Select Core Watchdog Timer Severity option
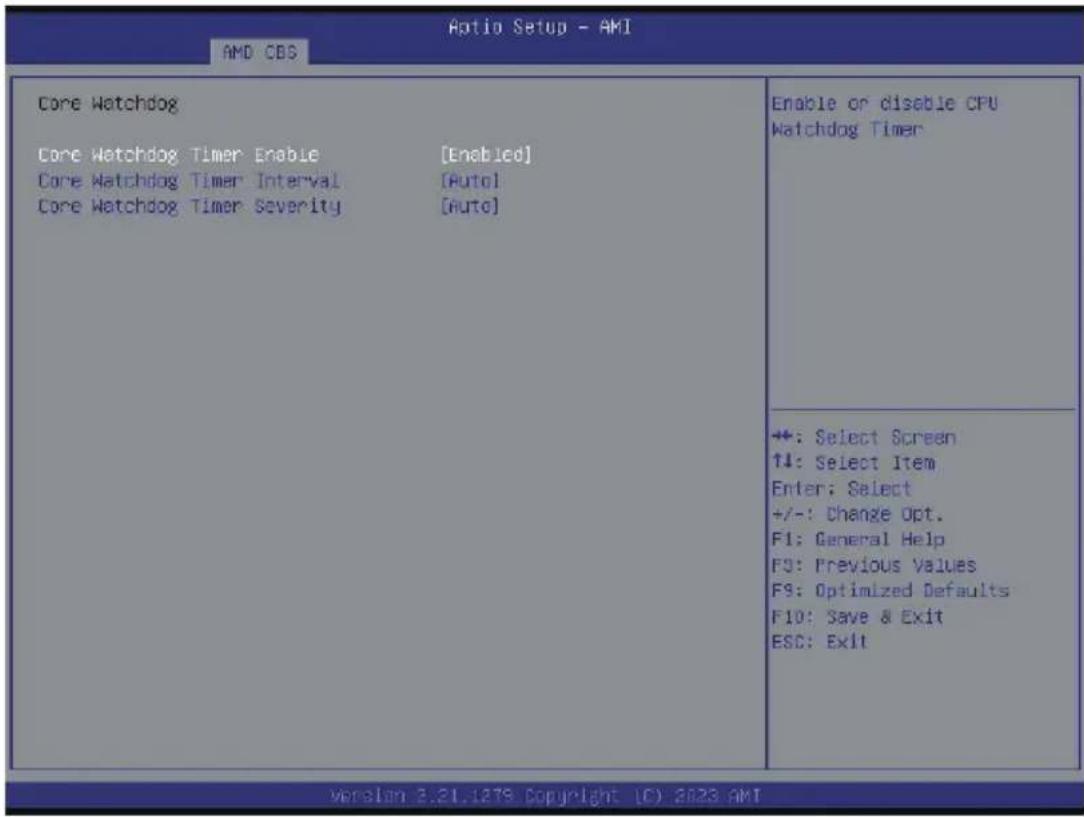This screenshot has height=817, width=1084. click(x=189, y=207)
